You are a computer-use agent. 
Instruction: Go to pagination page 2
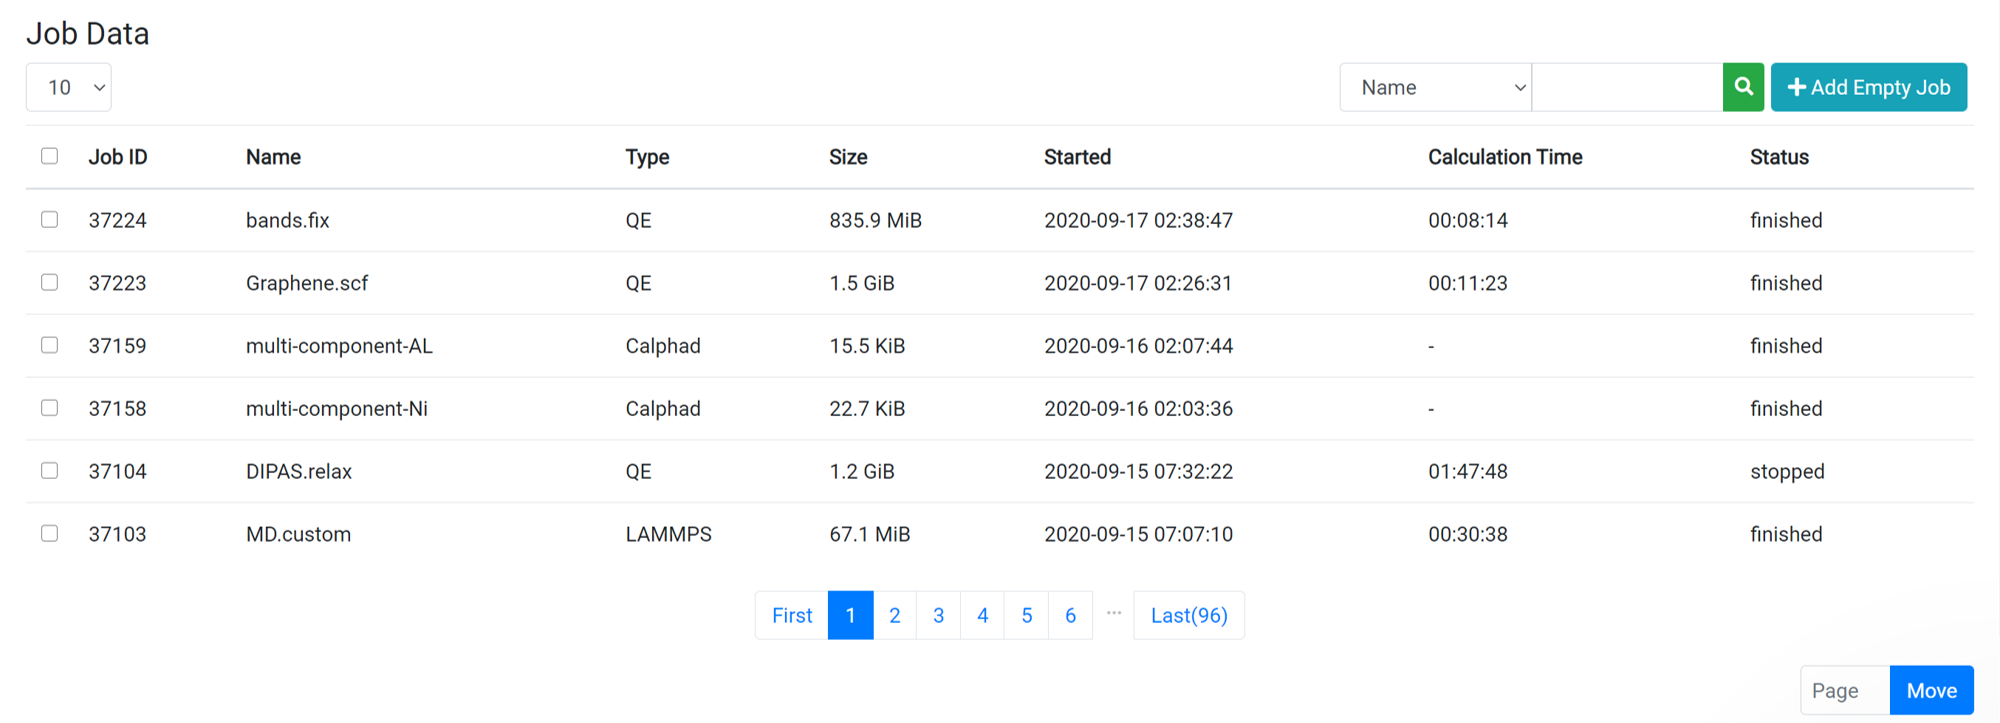click(x=895, y=615)
